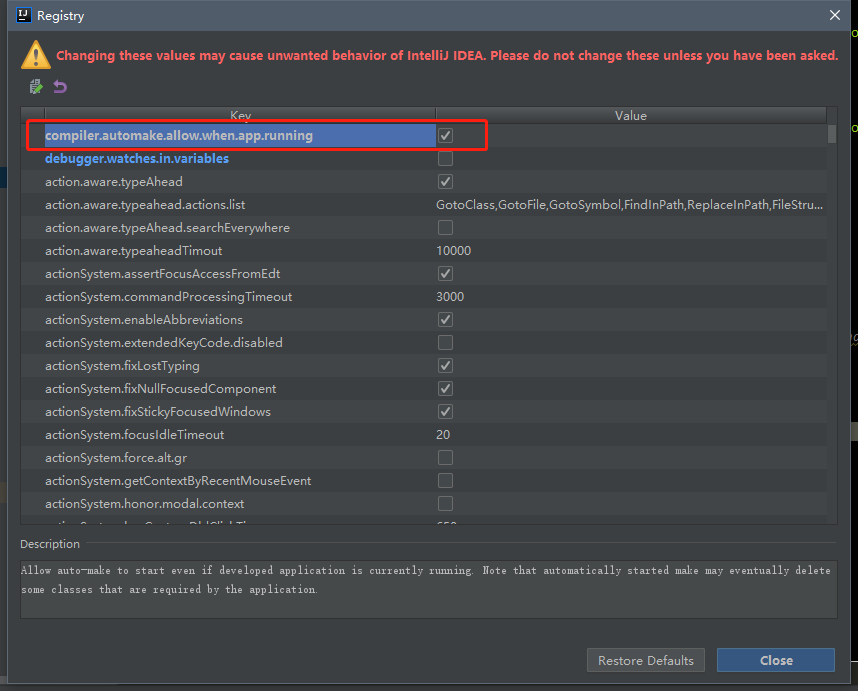Click the GotoClass,GotoFile actions list value
The height and width of the screenshot is (691, 858).
(x=629, y=204)
